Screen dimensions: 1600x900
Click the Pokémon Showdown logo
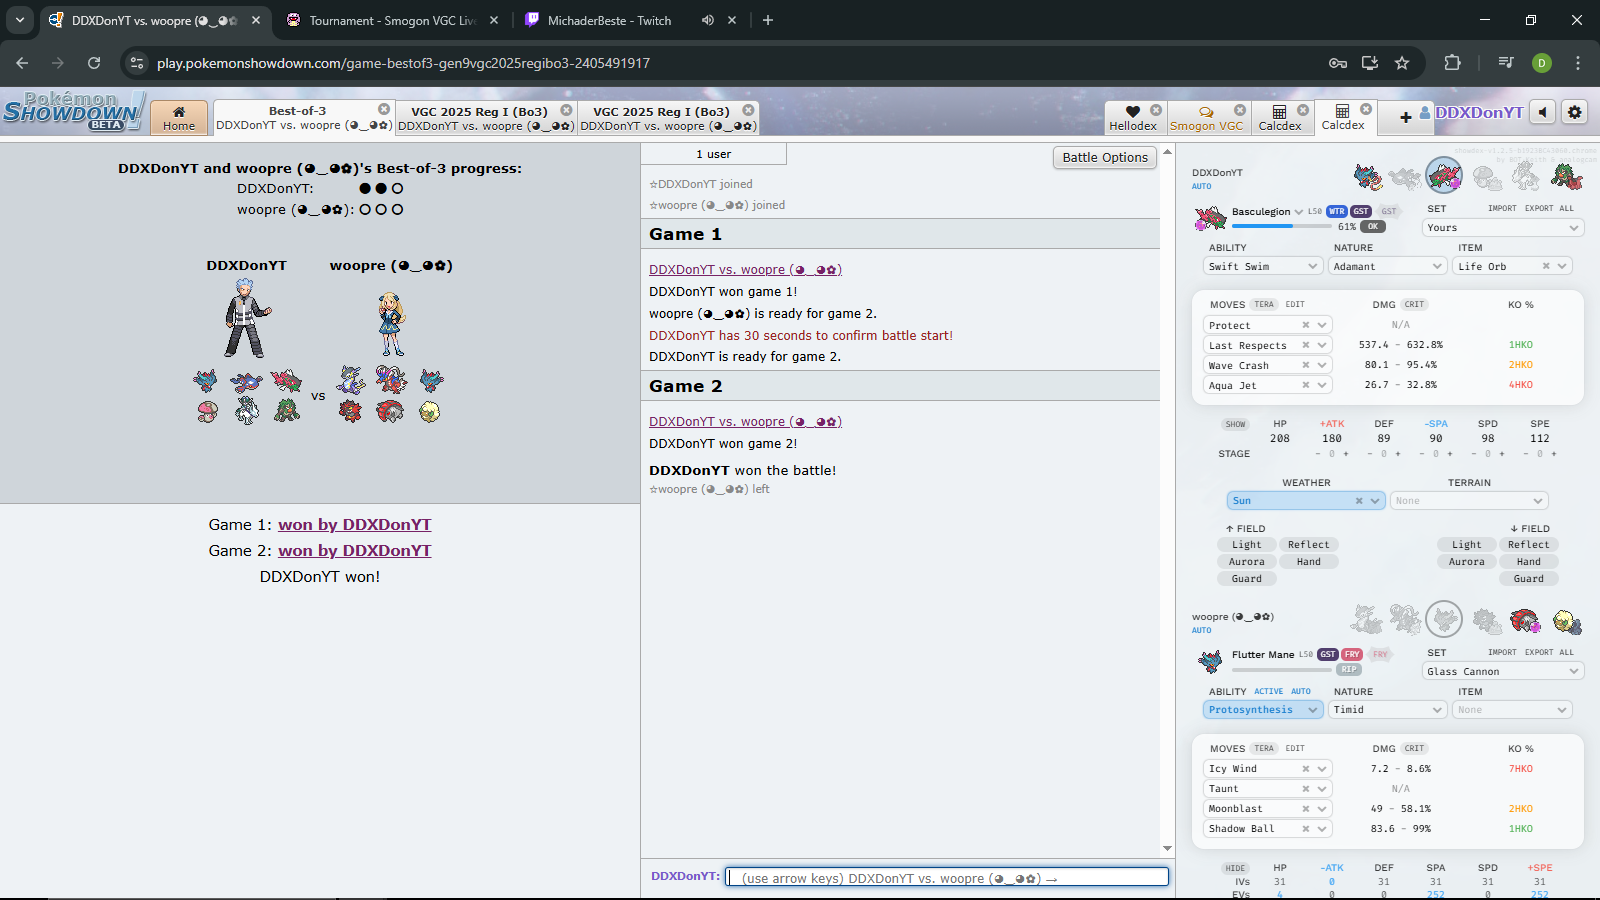click(73, 110)
